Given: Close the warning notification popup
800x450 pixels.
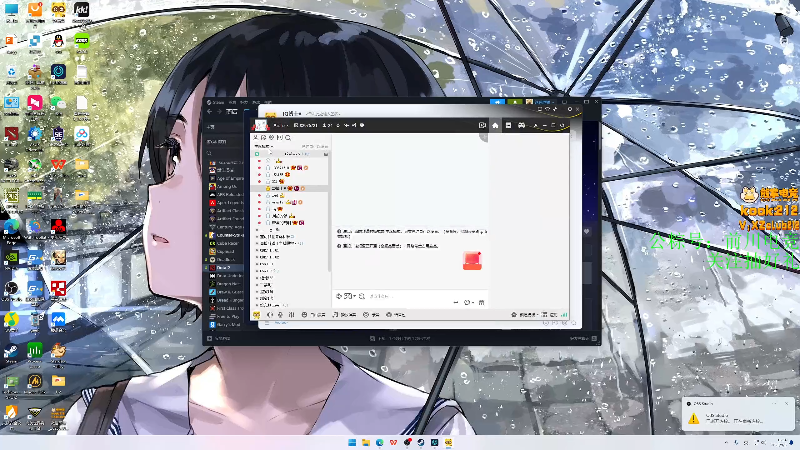Looking at the screenshot, I should point(786,404).
